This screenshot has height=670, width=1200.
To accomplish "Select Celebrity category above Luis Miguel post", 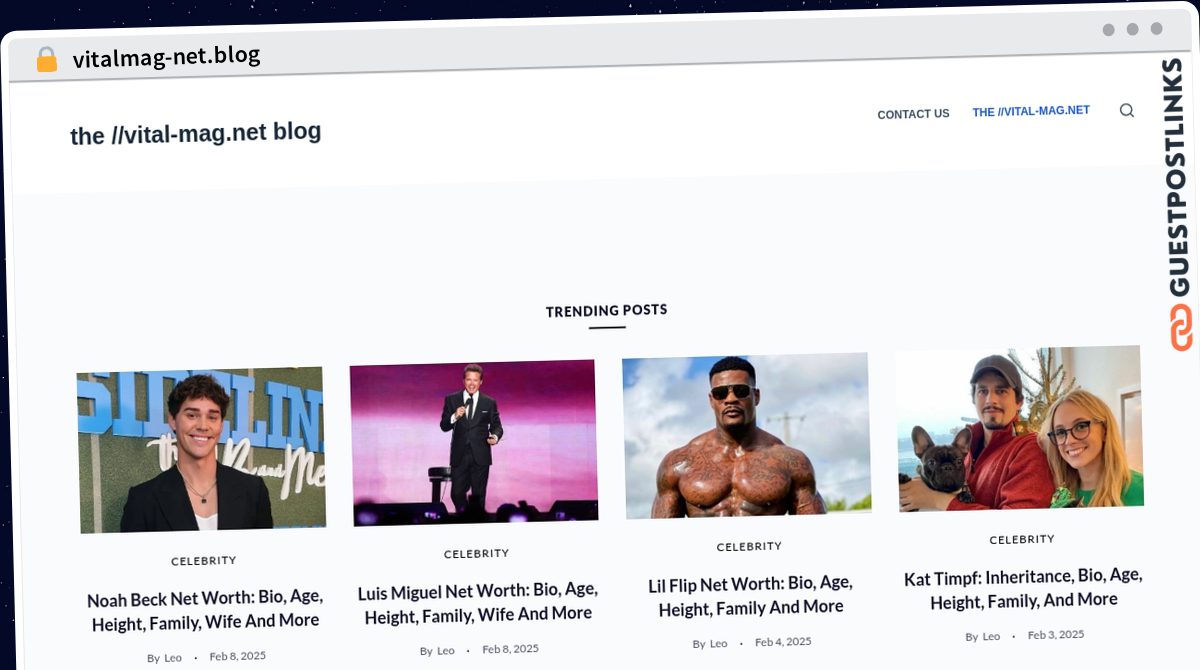I will [477, 554].
